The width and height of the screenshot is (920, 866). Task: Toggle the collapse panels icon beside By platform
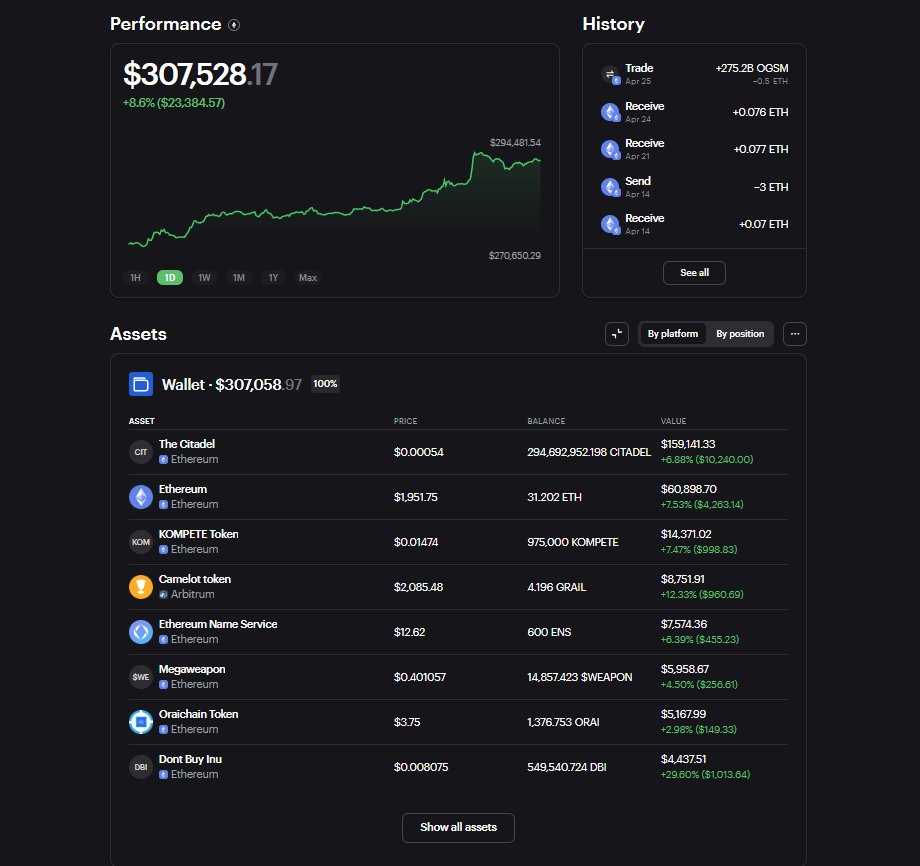[617, 334]
